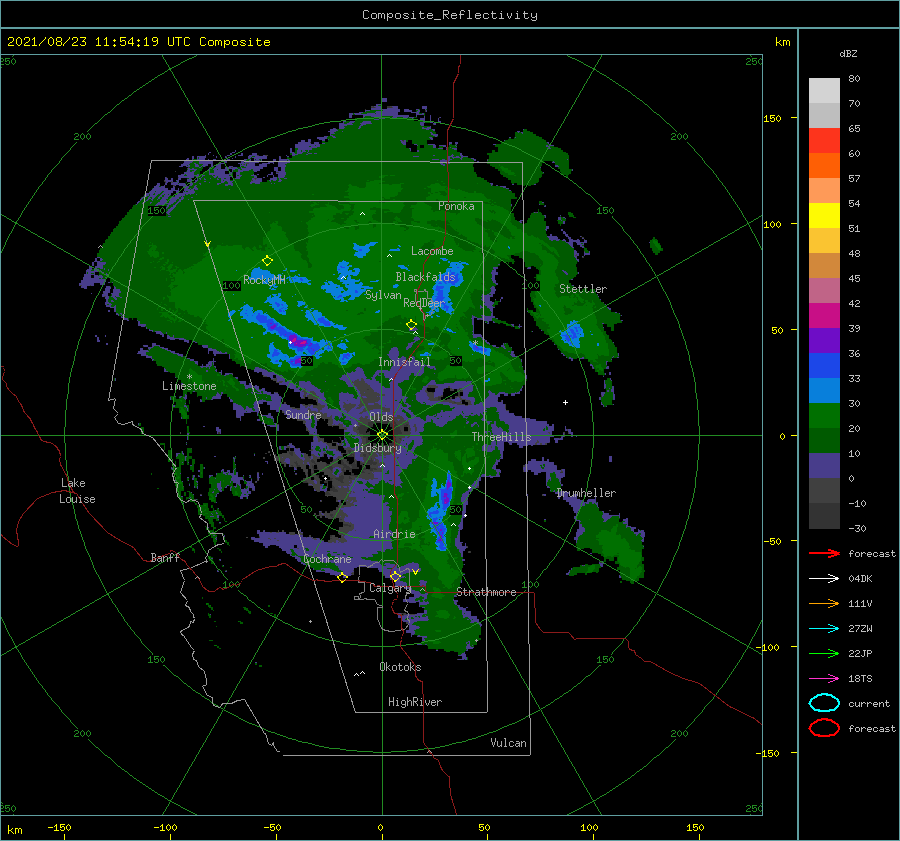Viewport: 900px width, 841px height.
Task: Click the Stettler town label
Action: [x=583, y=289]
